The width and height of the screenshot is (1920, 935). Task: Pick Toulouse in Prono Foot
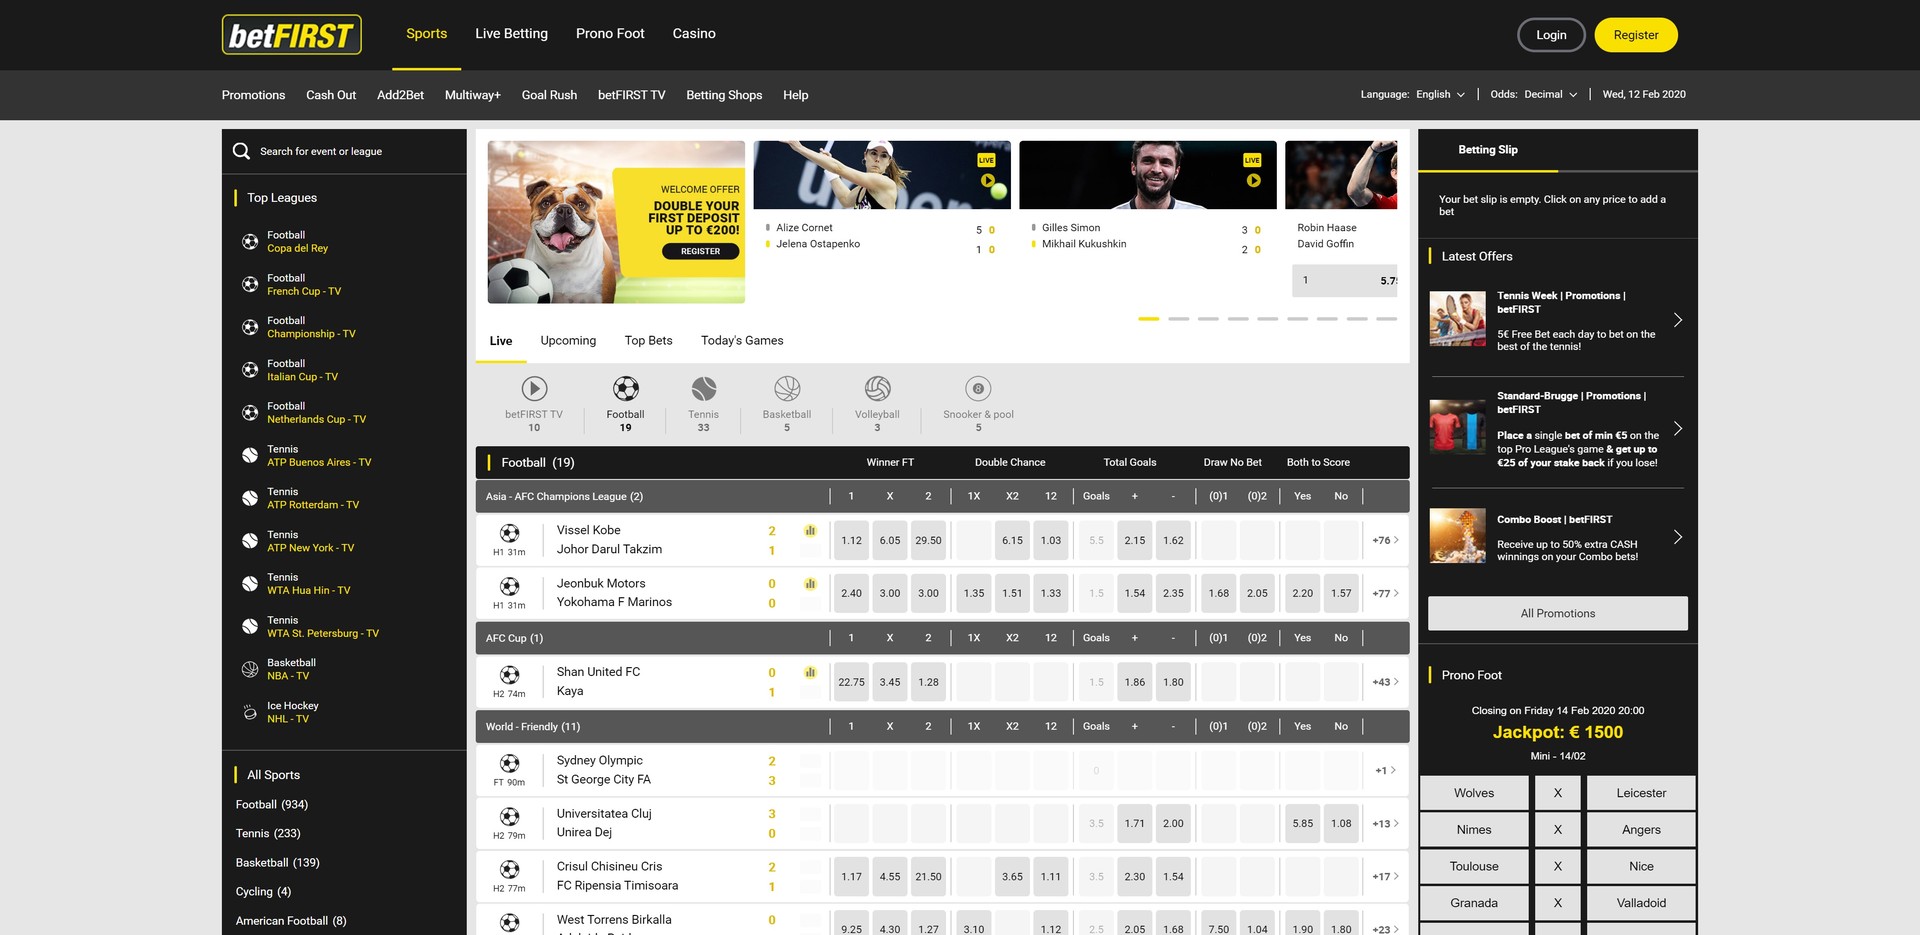point(1474,867)
